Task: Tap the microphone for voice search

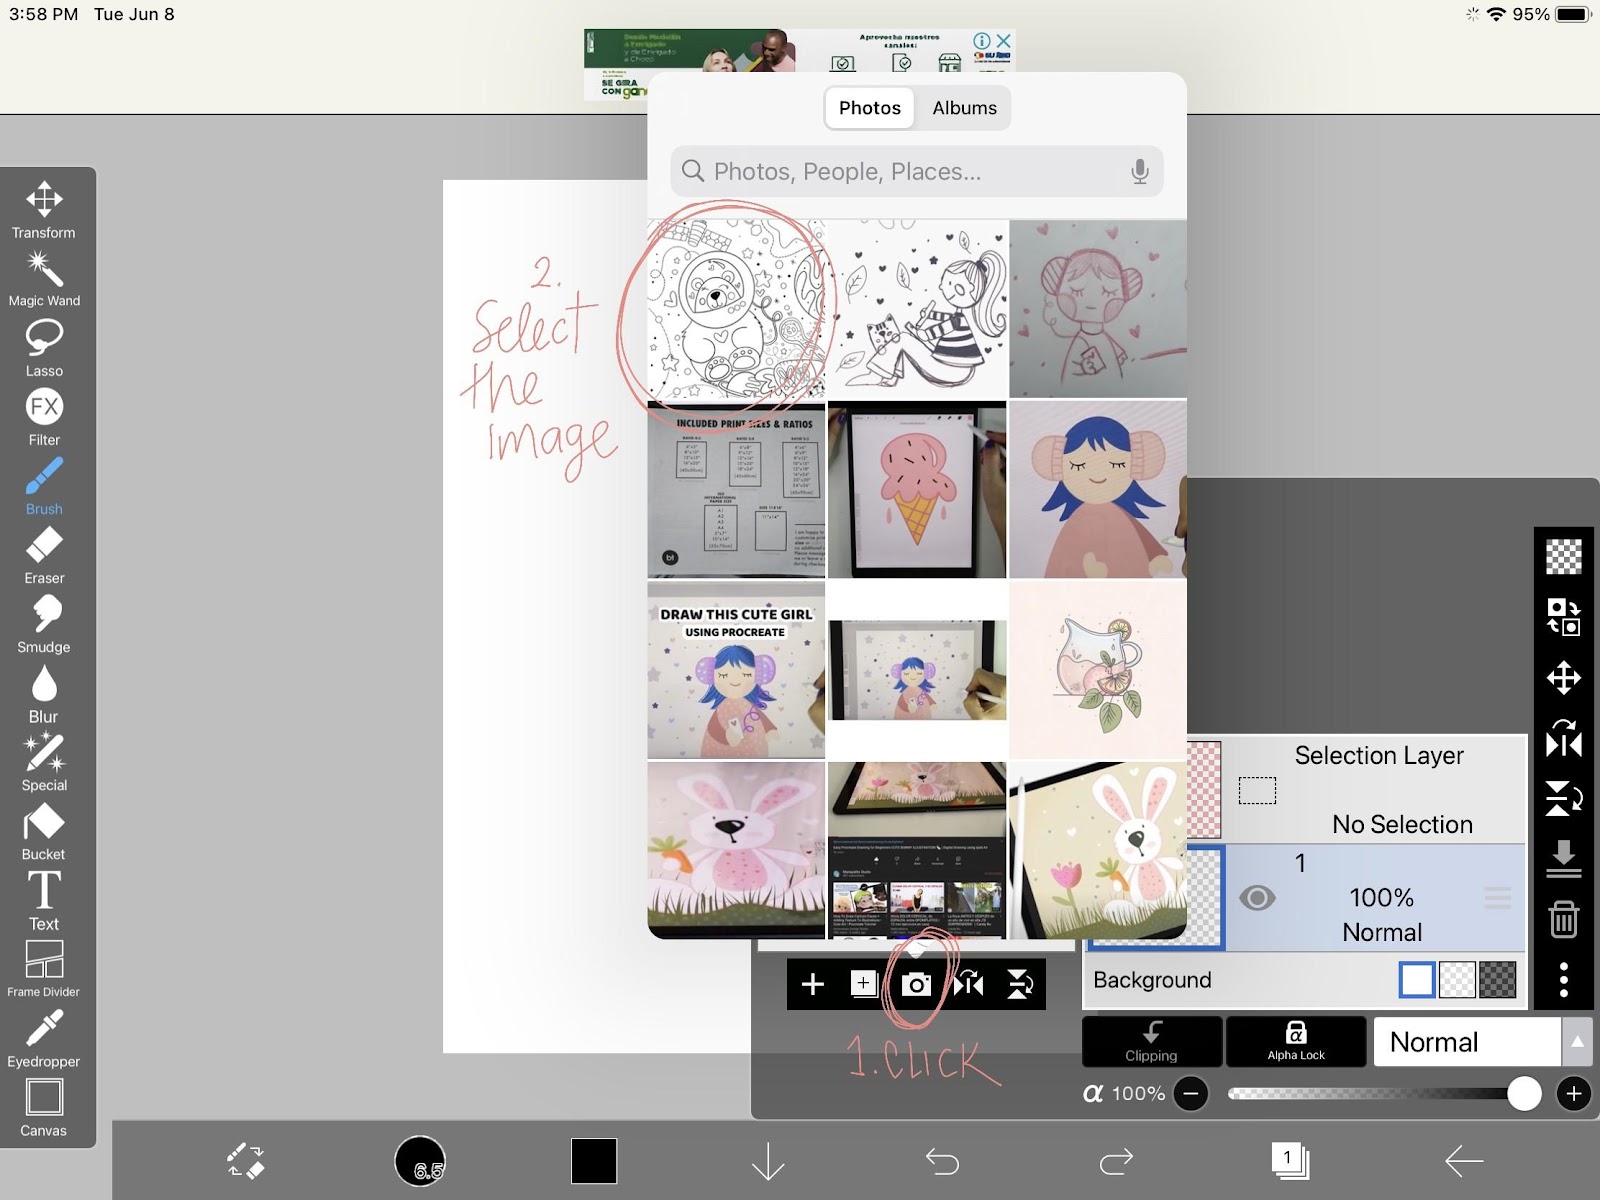Action: (x=1140, y=171)
